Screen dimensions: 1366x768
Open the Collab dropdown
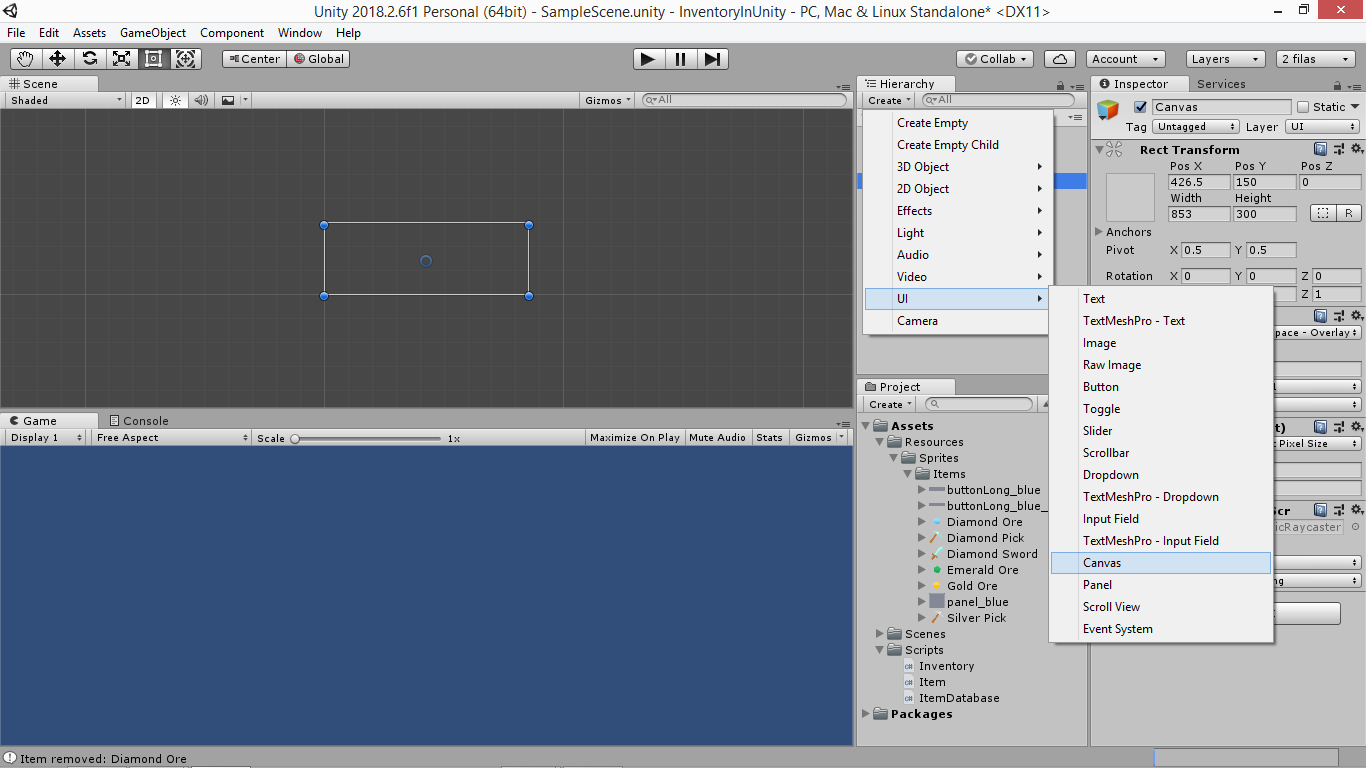pos(996,59)
